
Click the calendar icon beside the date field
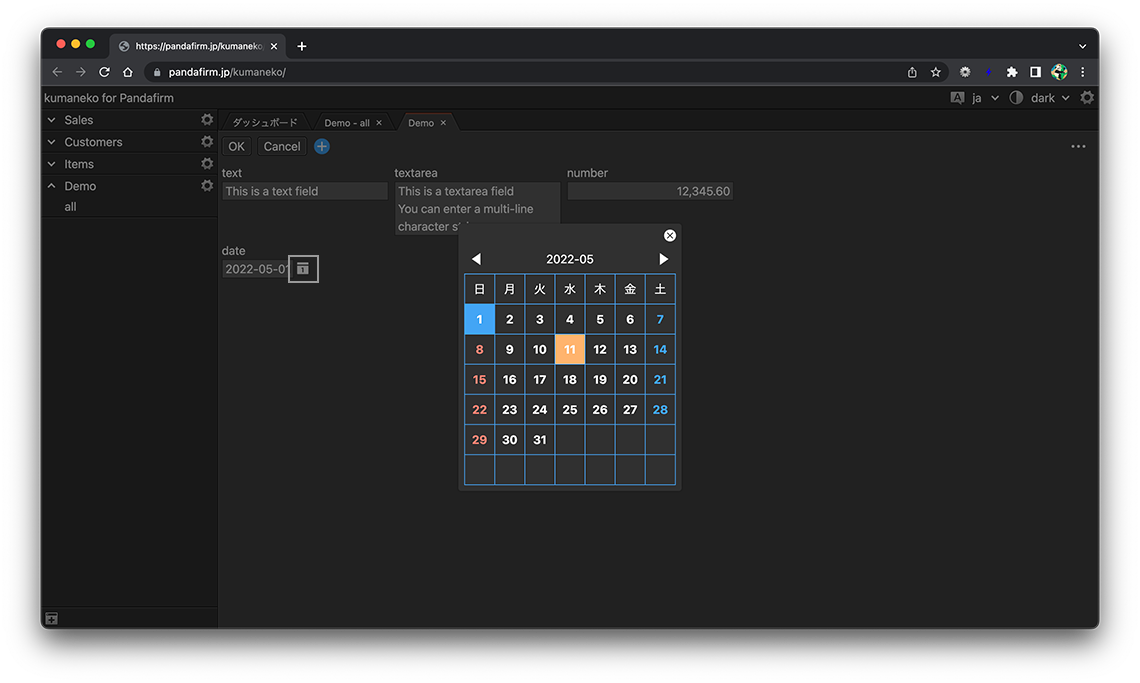pos(303,269)
